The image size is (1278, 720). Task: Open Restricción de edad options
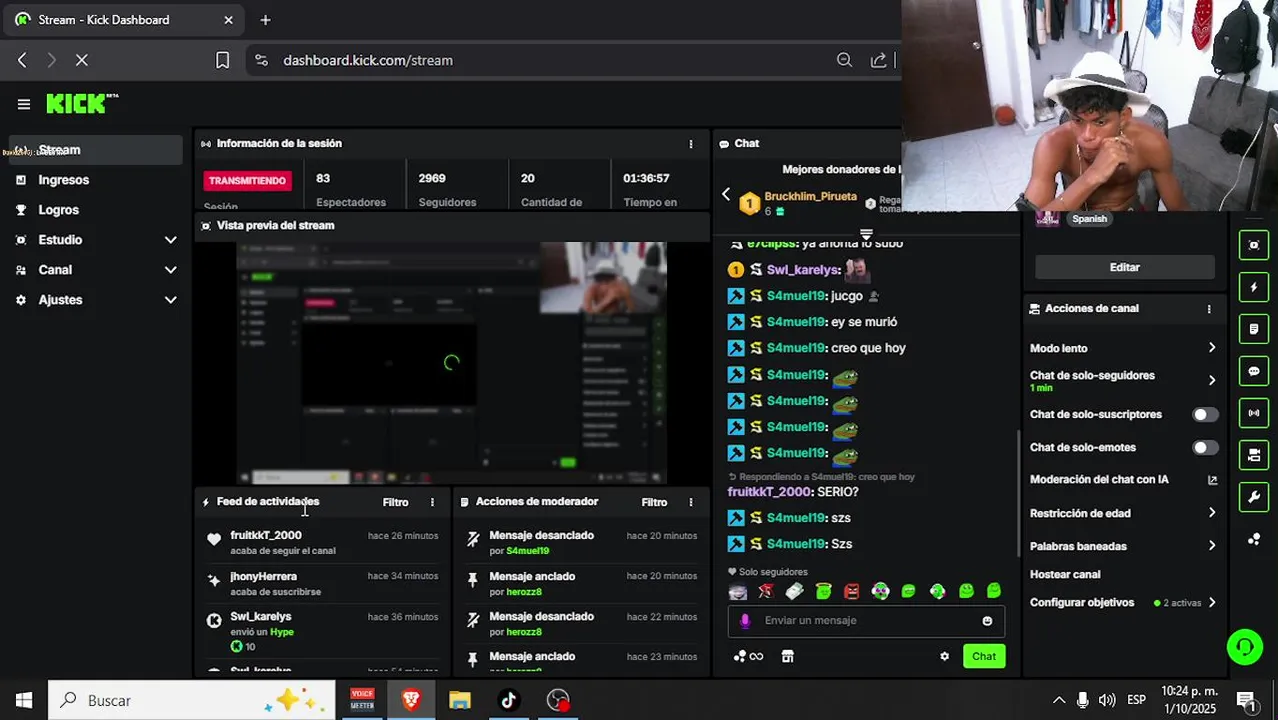pos(1124,513)
